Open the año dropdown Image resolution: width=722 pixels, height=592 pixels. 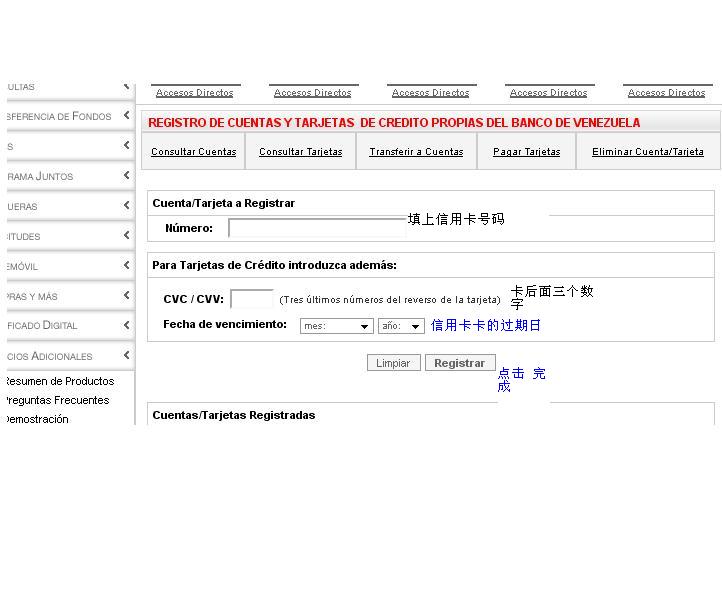click(x=401, y=326)
